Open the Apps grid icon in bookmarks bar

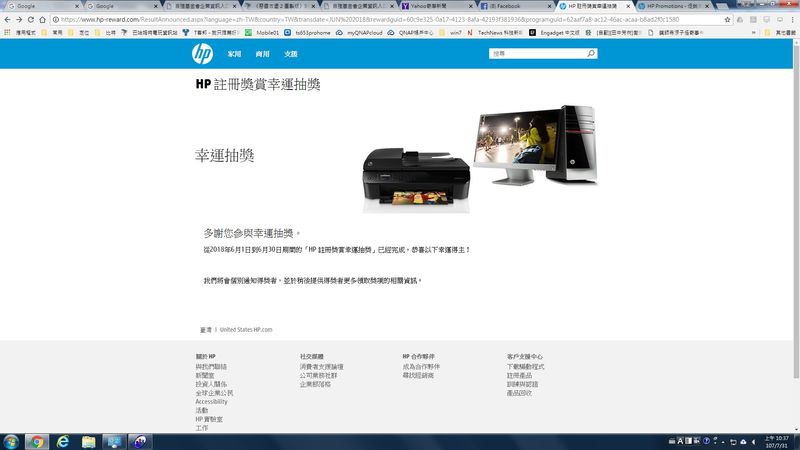[7, 32]
